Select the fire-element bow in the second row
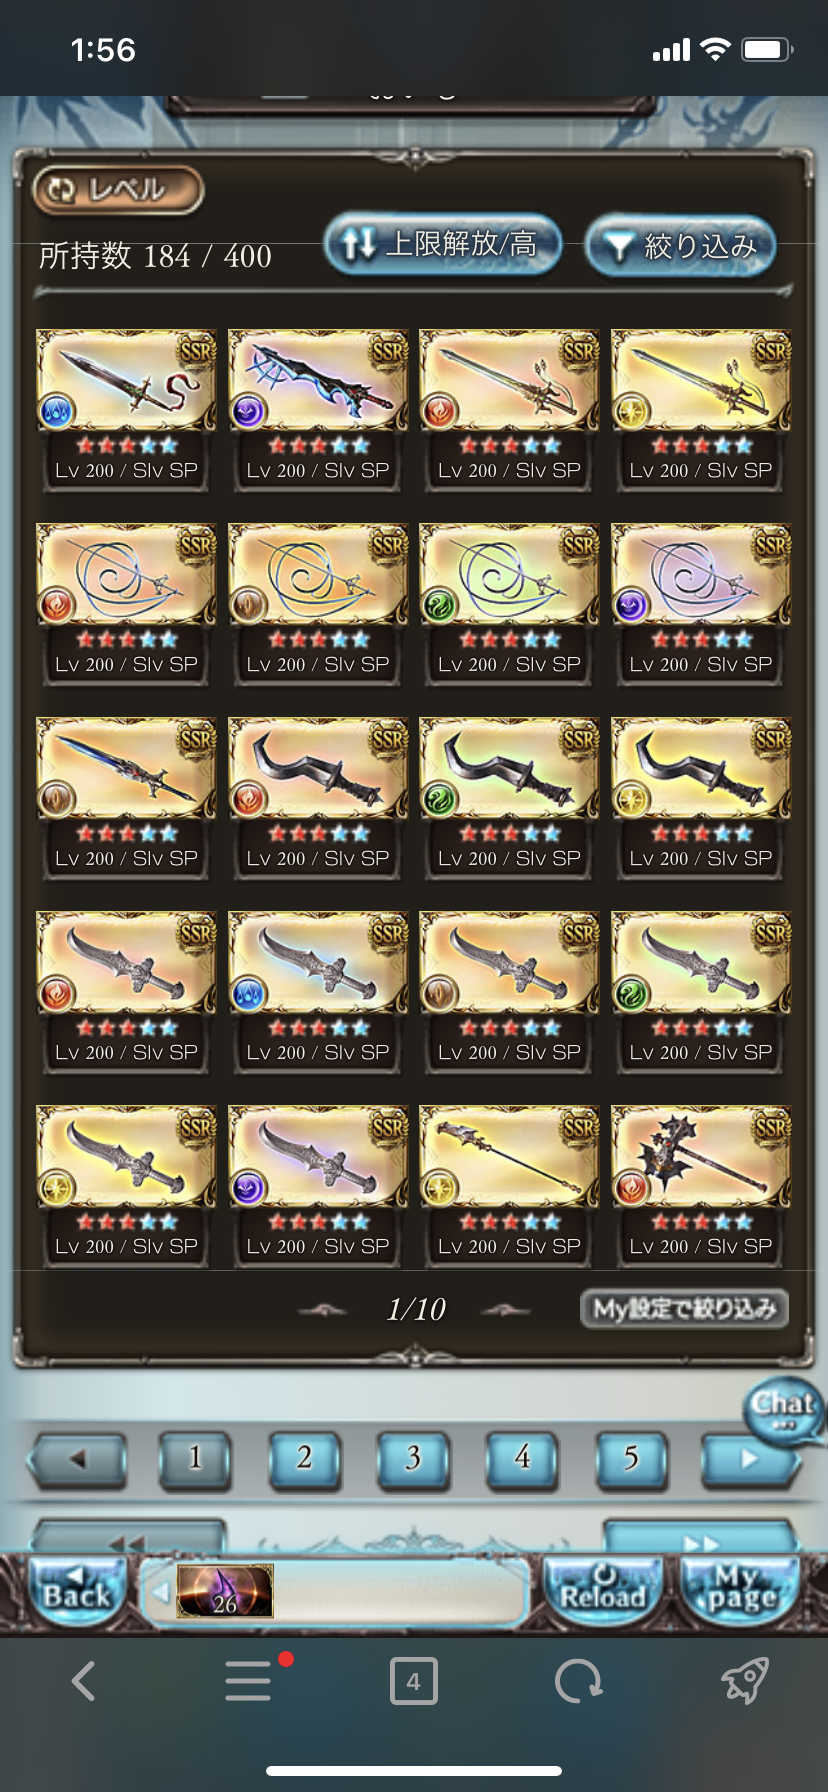828x1792 pixels. click(x=126, y=604)
